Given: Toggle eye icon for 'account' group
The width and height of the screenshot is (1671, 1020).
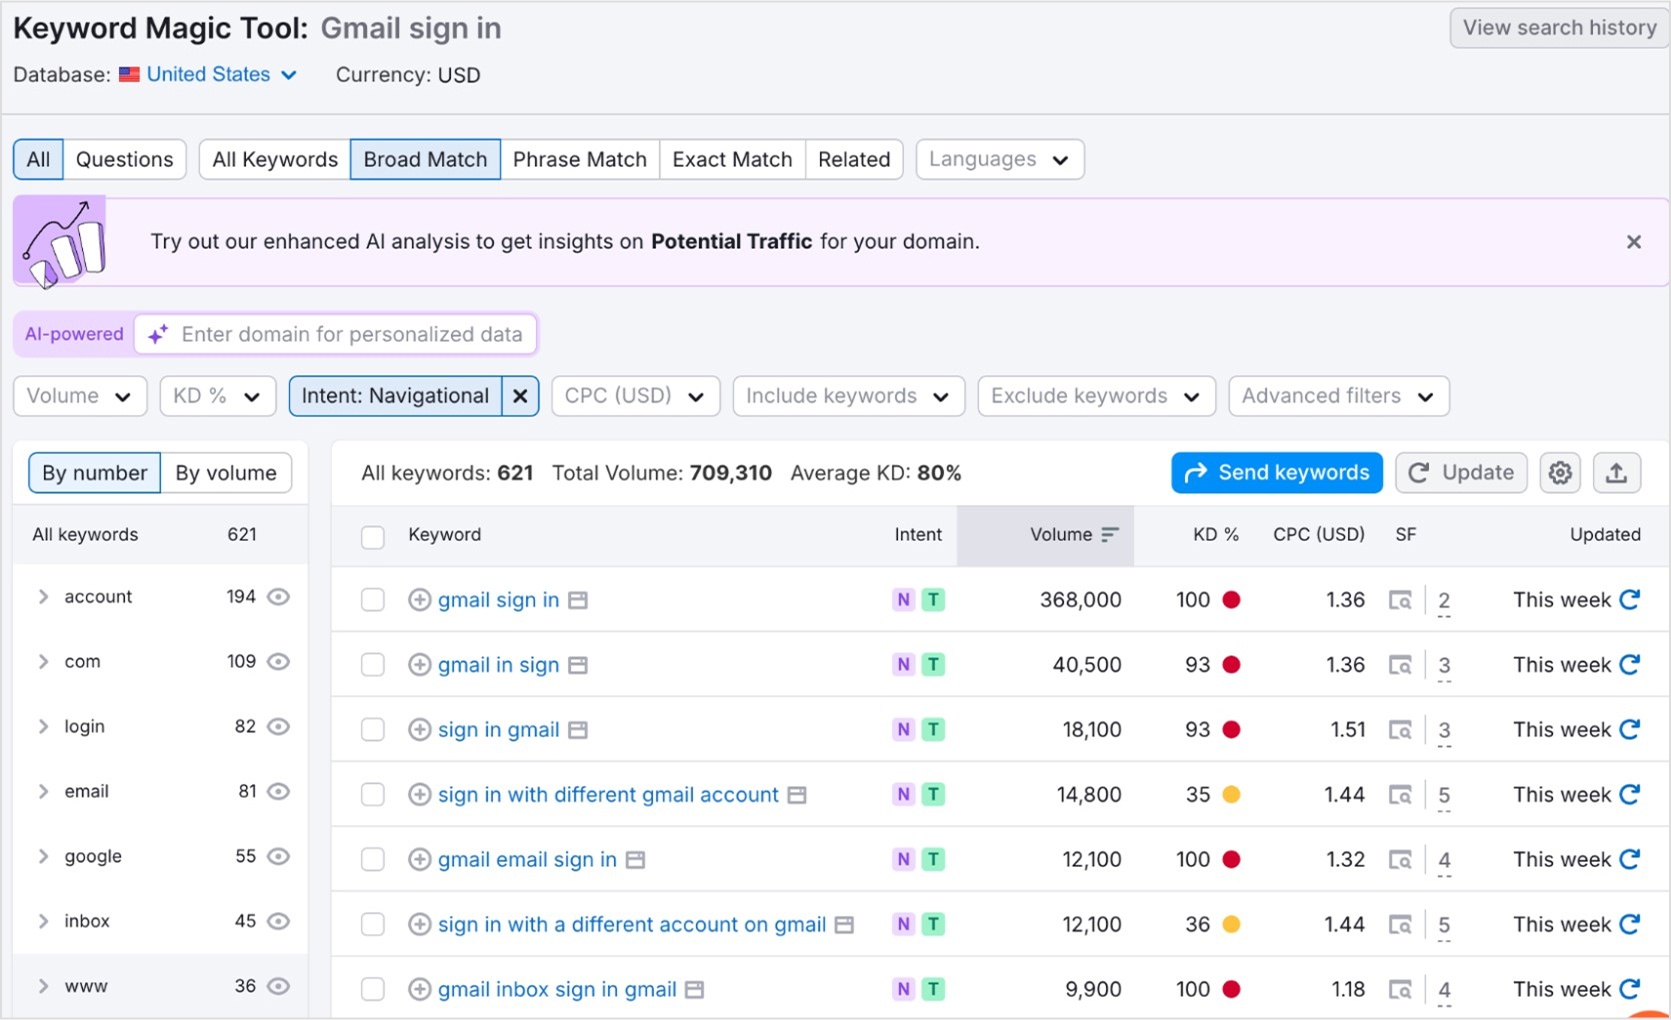Looking at the screenshot, I should [x=279, y=597].
